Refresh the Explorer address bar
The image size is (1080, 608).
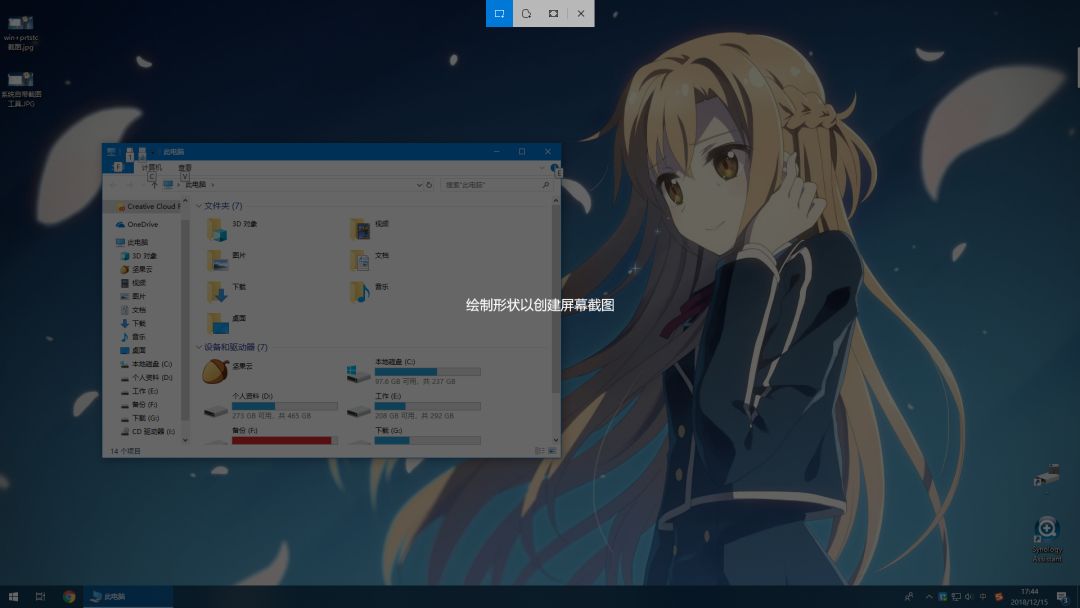point(429,185)
